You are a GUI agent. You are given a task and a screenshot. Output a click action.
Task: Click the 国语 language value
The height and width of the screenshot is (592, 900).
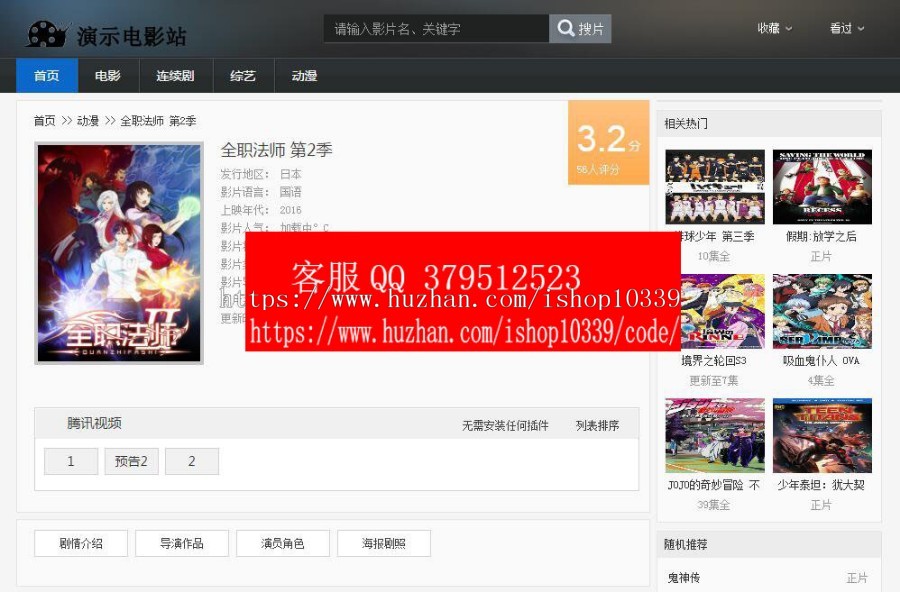290,192
